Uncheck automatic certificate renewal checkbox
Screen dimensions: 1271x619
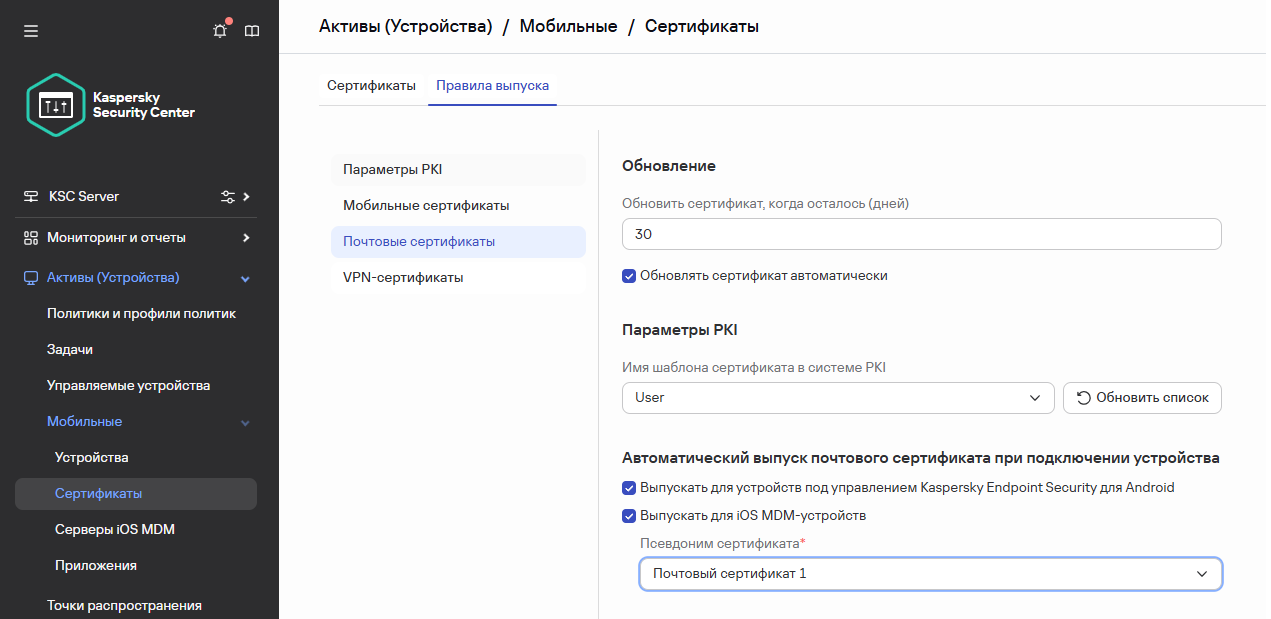point(629,276)
